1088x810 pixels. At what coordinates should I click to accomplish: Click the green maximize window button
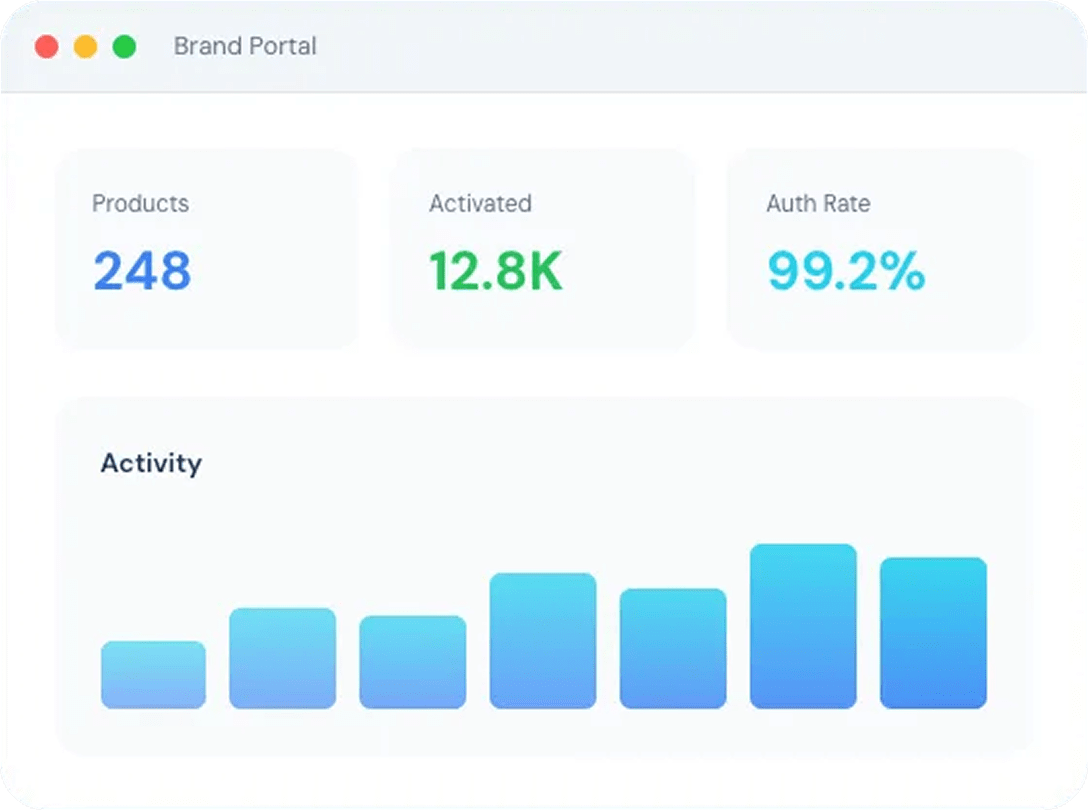pyautogui.click(x=124, y=47)
